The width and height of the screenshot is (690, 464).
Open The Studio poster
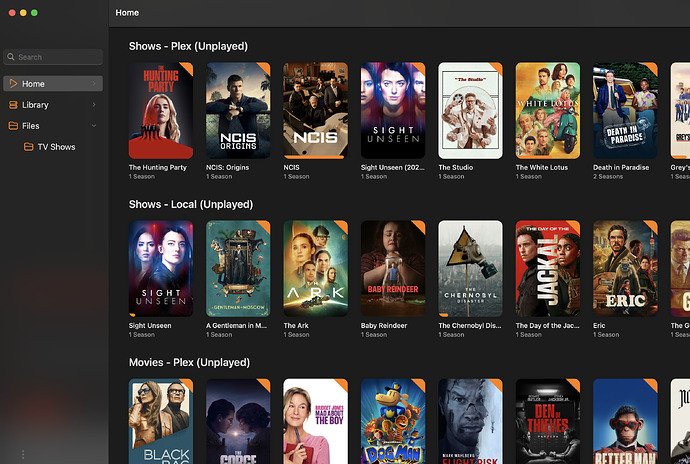[470, 110]
